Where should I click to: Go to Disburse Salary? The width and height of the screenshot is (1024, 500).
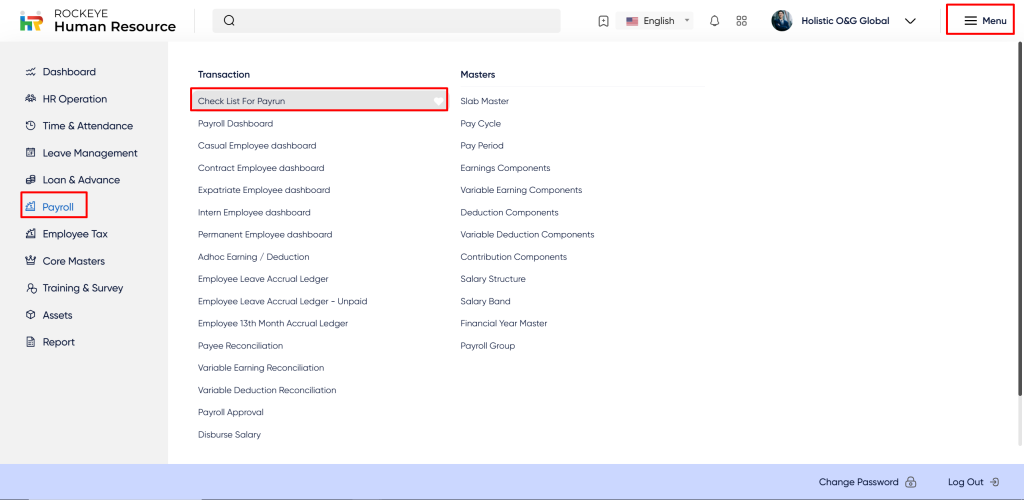(x=229, y=435)
